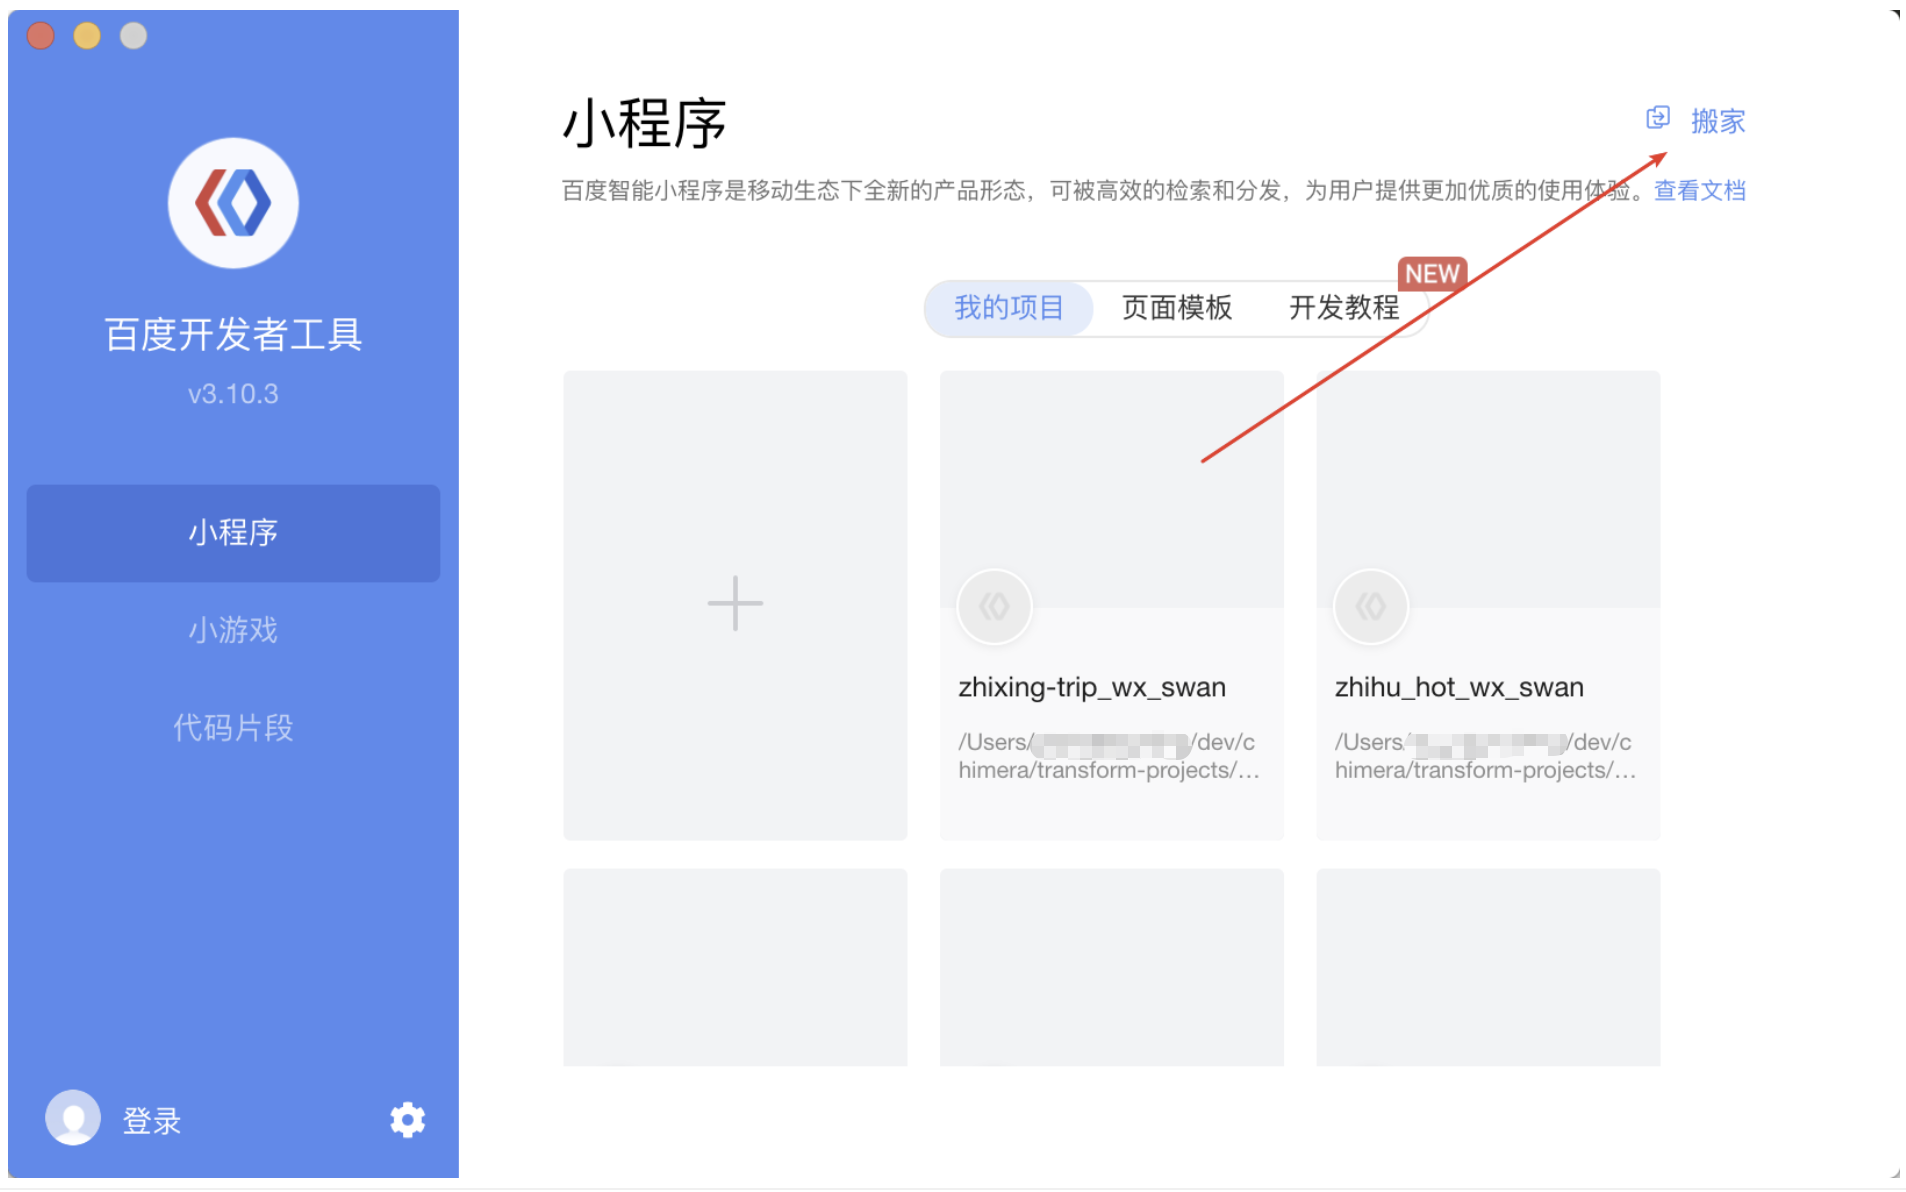This screenshot has width=1906, height=1192.
Task: Open the 查看文档 documentation link
Action: pos(1699,191)
